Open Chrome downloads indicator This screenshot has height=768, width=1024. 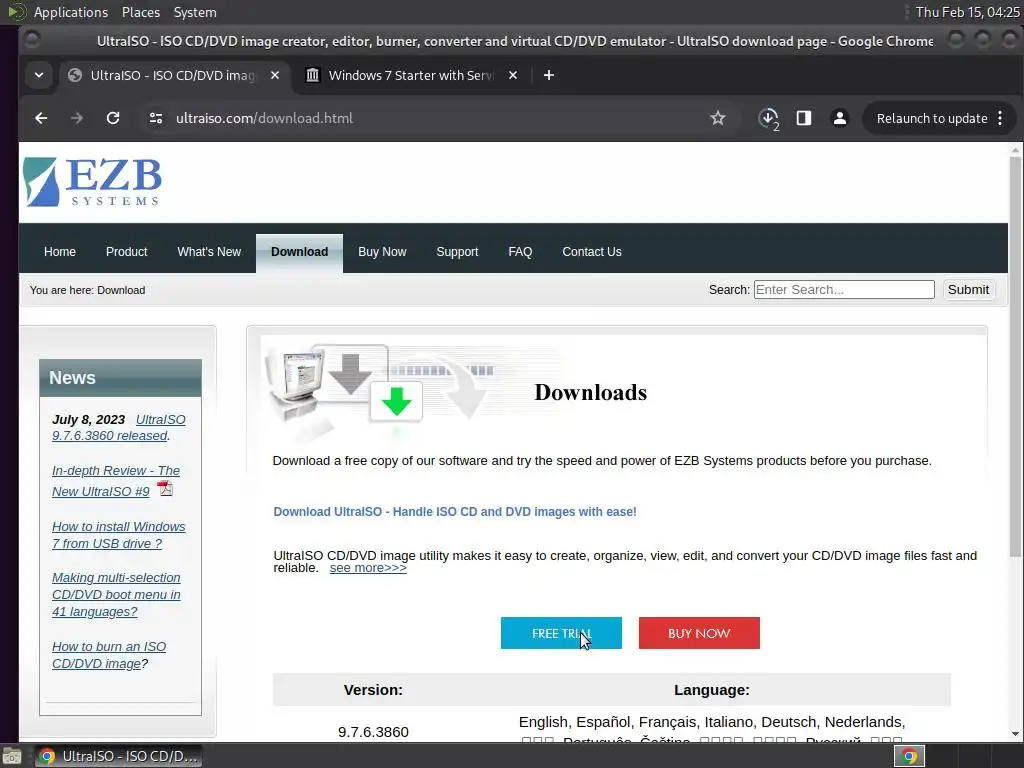[x=769, y=119]
